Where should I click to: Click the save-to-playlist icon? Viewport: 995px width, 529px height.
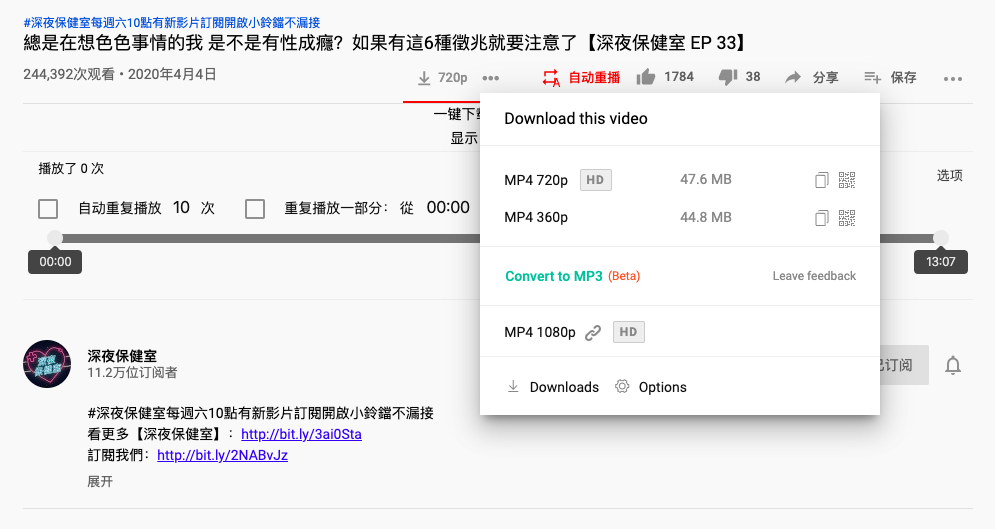tap(873, 77)
